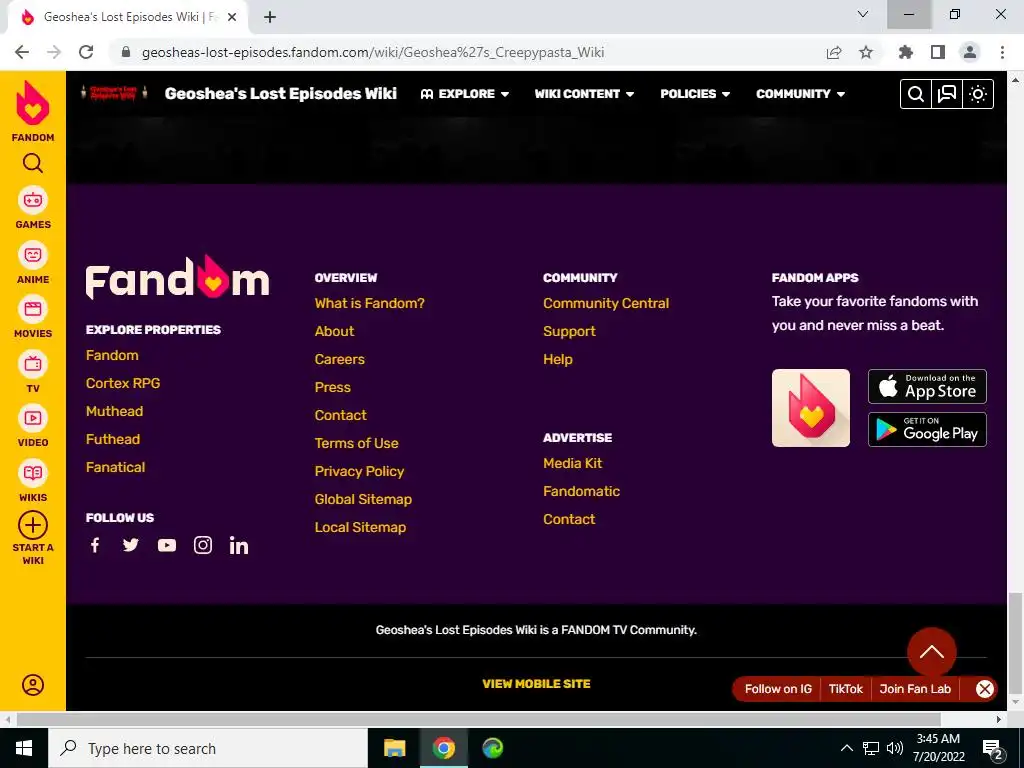Open the Media Kit link

tap(572, 463)
